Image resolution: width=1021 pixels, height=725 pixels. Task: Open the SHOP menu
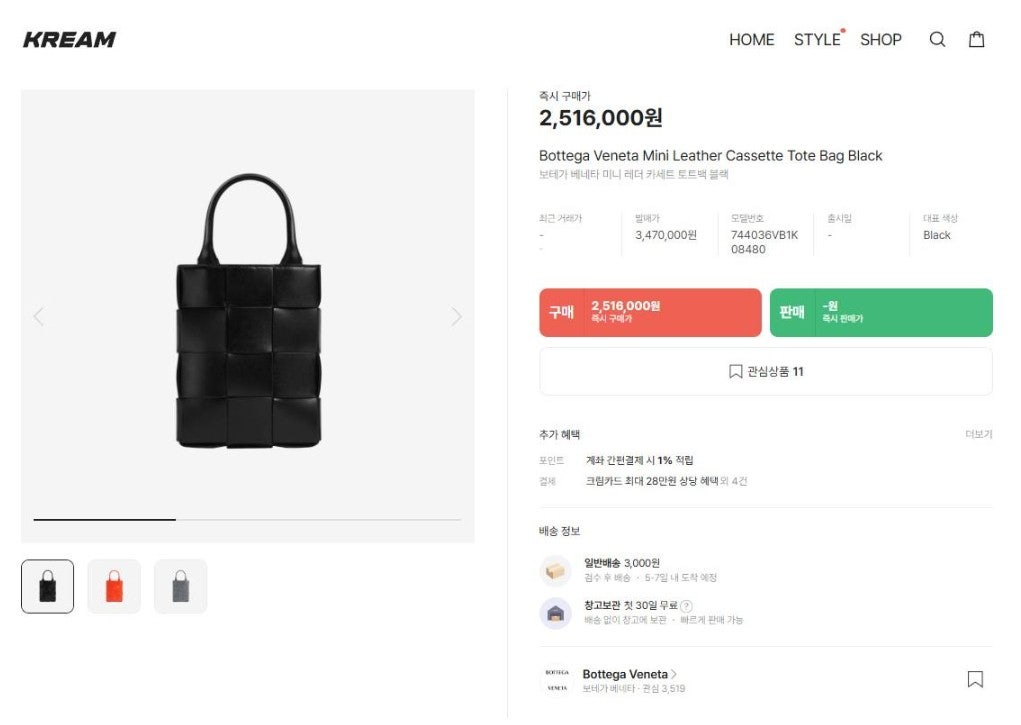[x=880, y=40]
